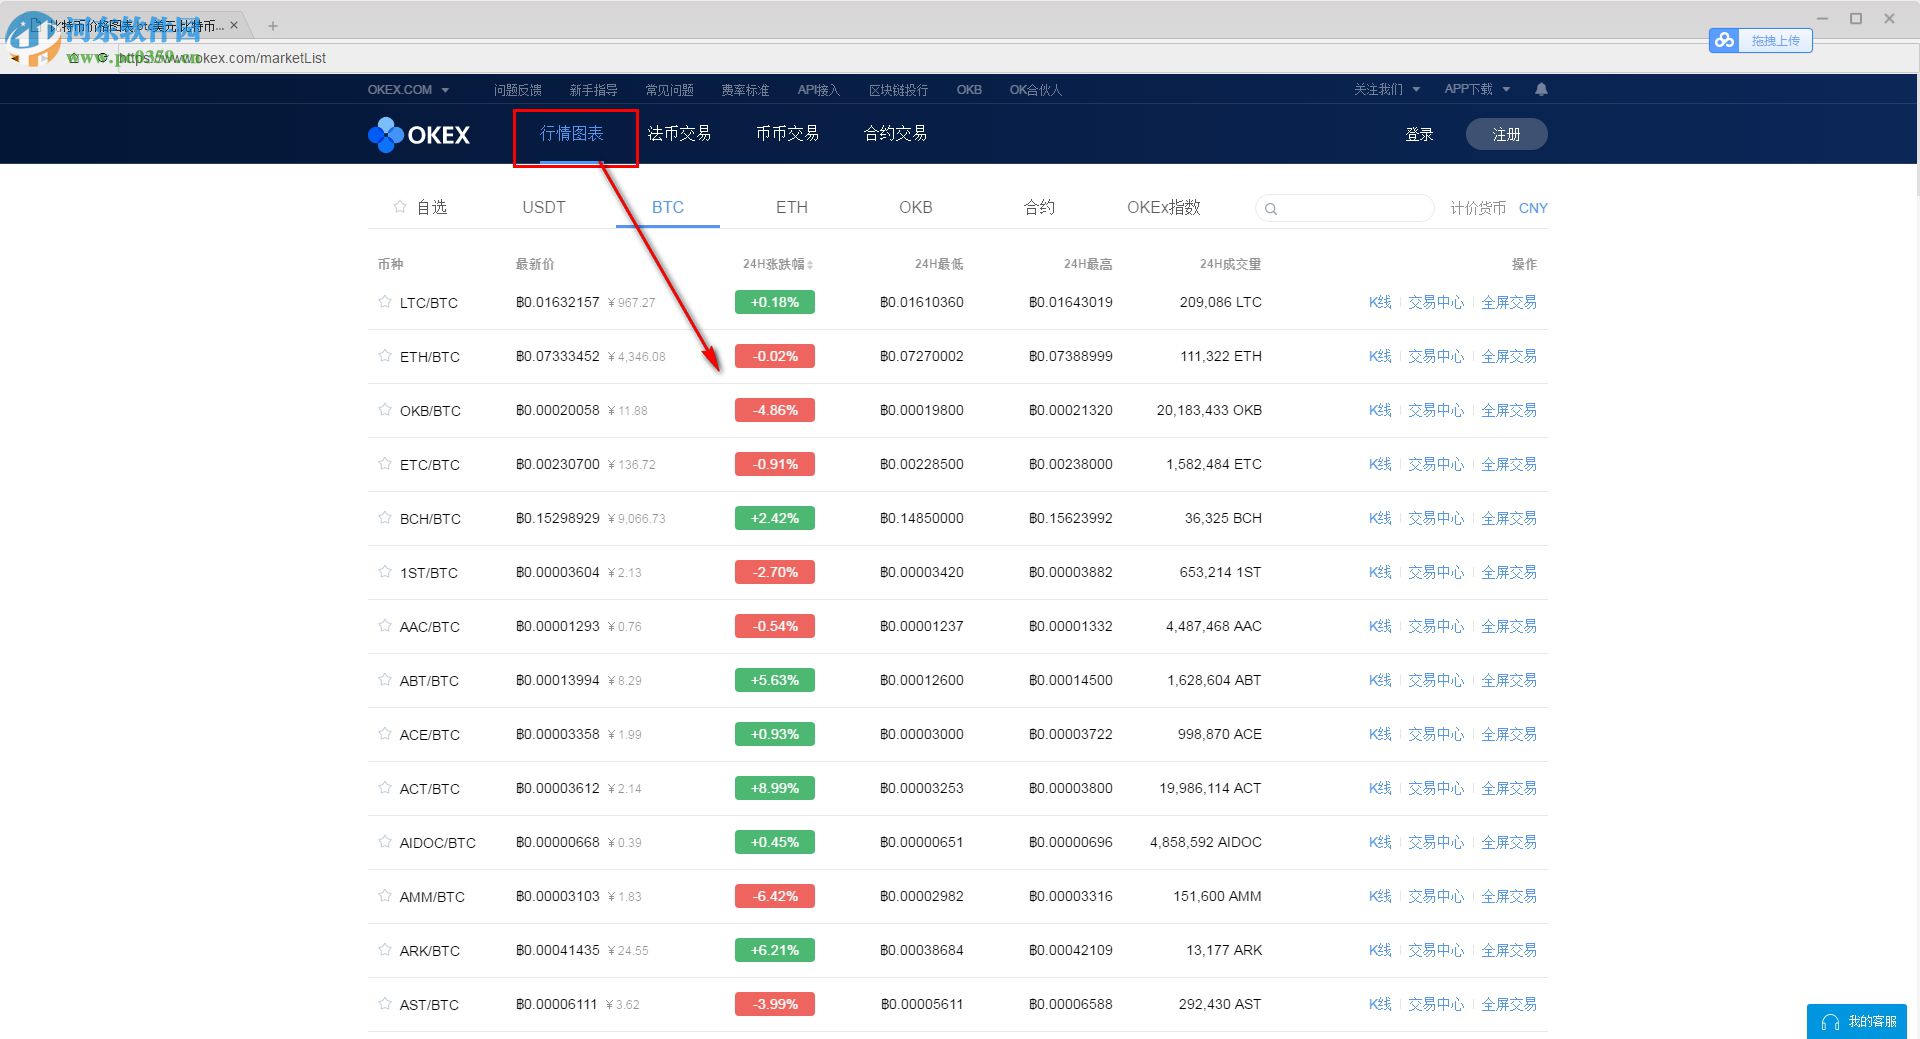
Task: Click the cloud upload icon in title bar
Action: [x=1724, y=41]
